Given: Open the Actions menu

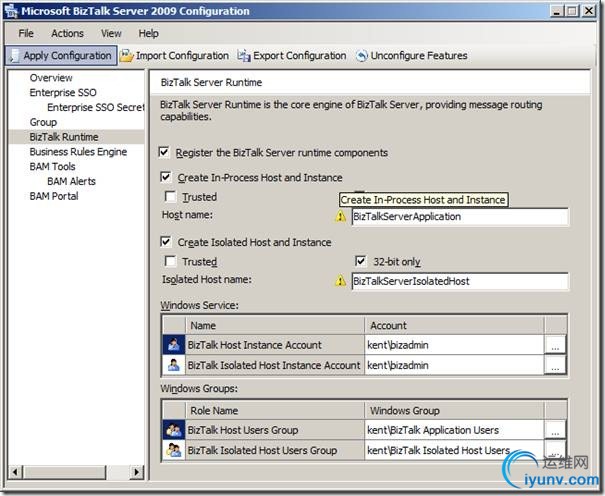Looking at the screenshot, I should coord(68,34).
